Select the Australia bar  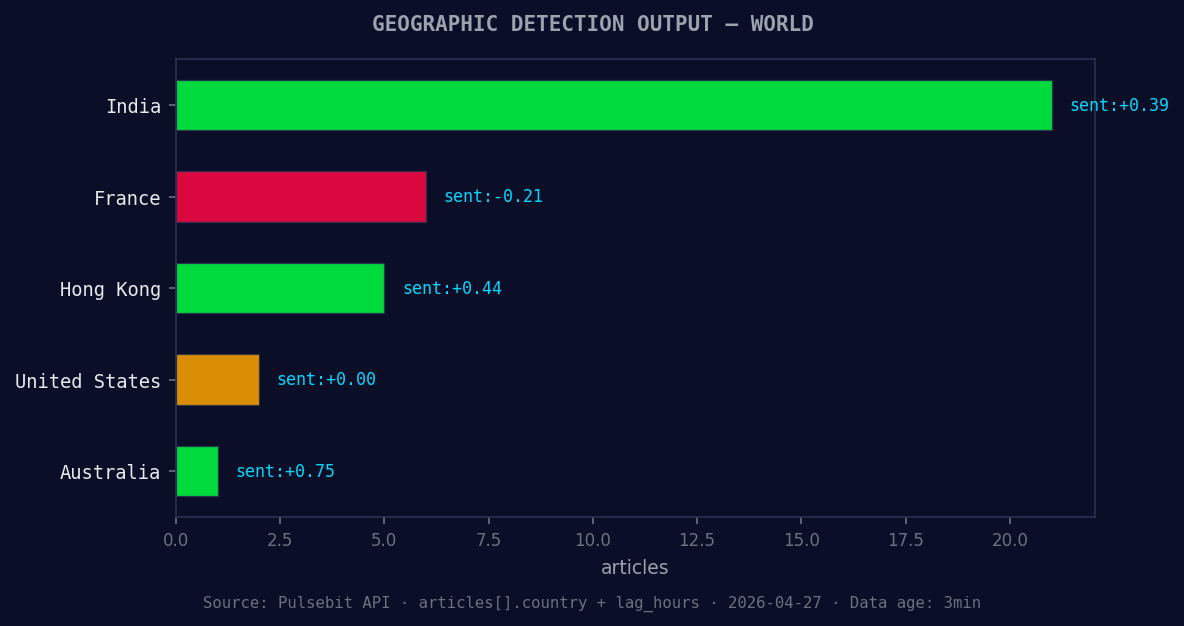[x=197, y=471]
